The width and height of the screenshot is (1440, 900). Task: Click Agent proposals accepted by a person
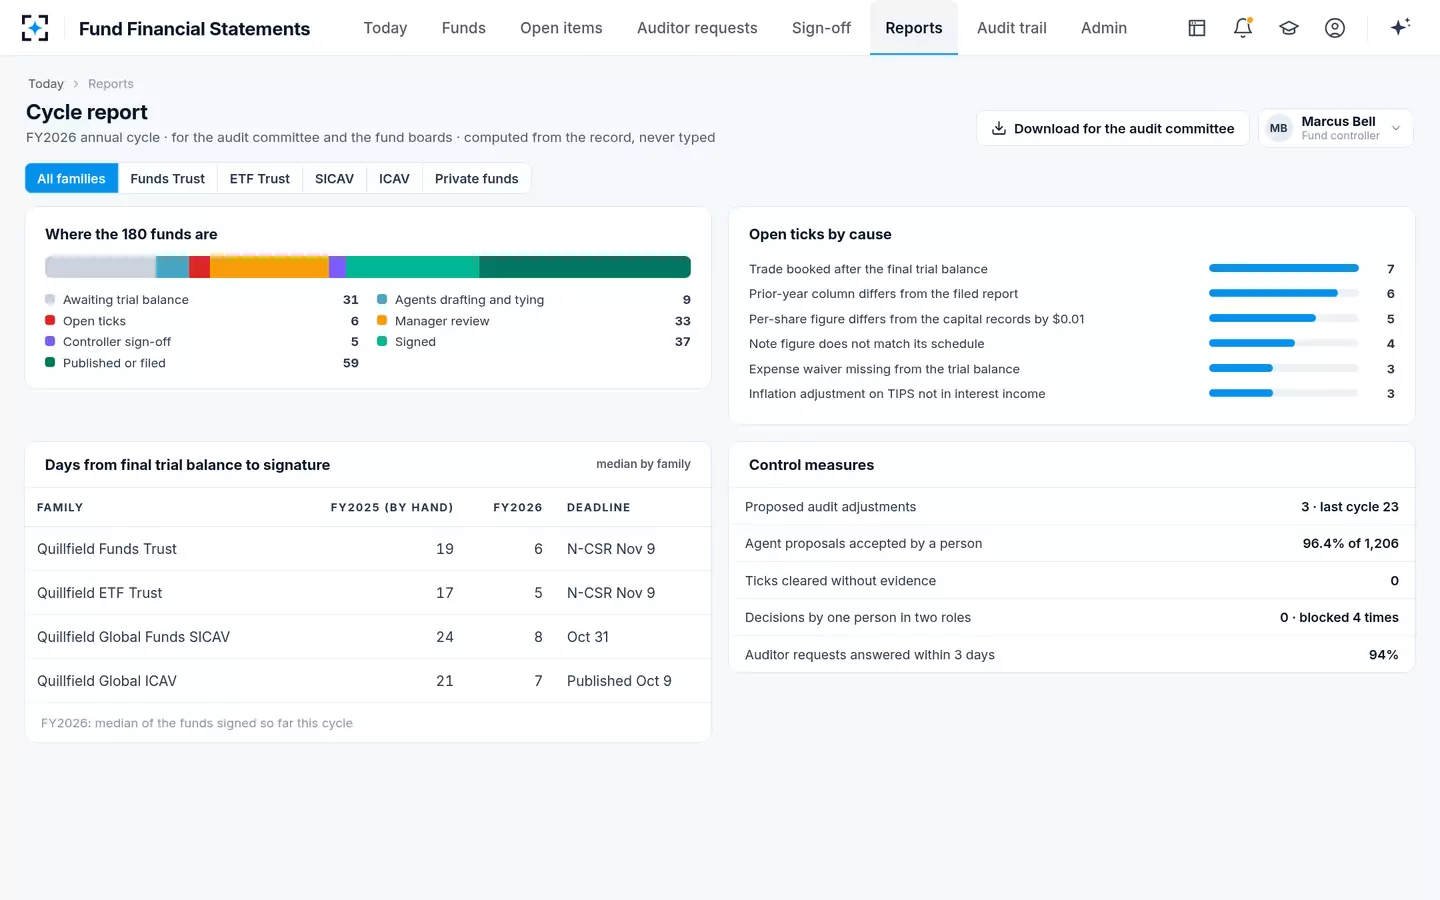click(1072, 543)
